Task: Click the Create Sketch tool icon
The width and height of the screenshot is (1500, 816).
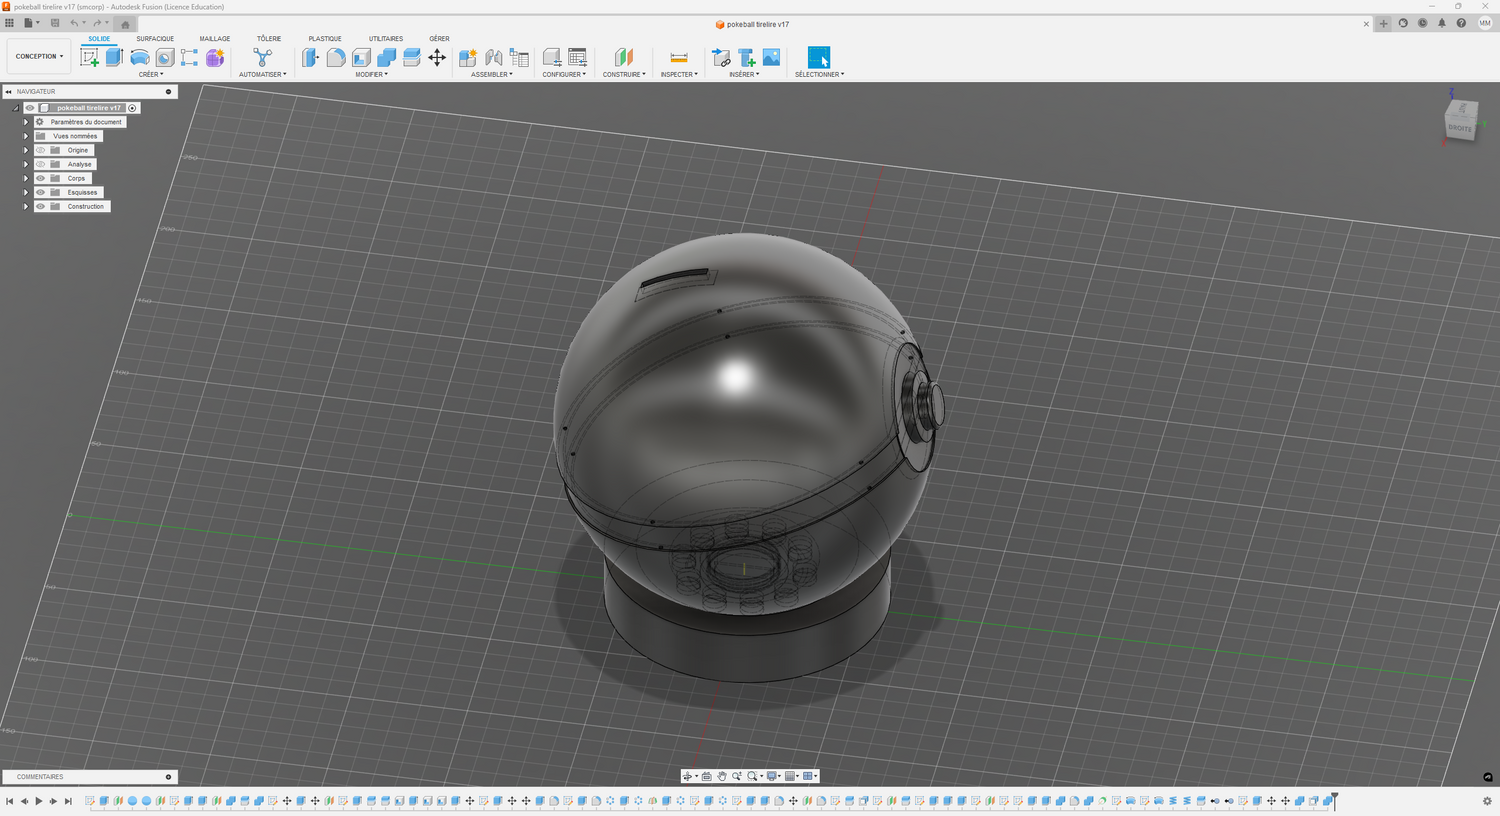Action: click(x=89, y=58)
